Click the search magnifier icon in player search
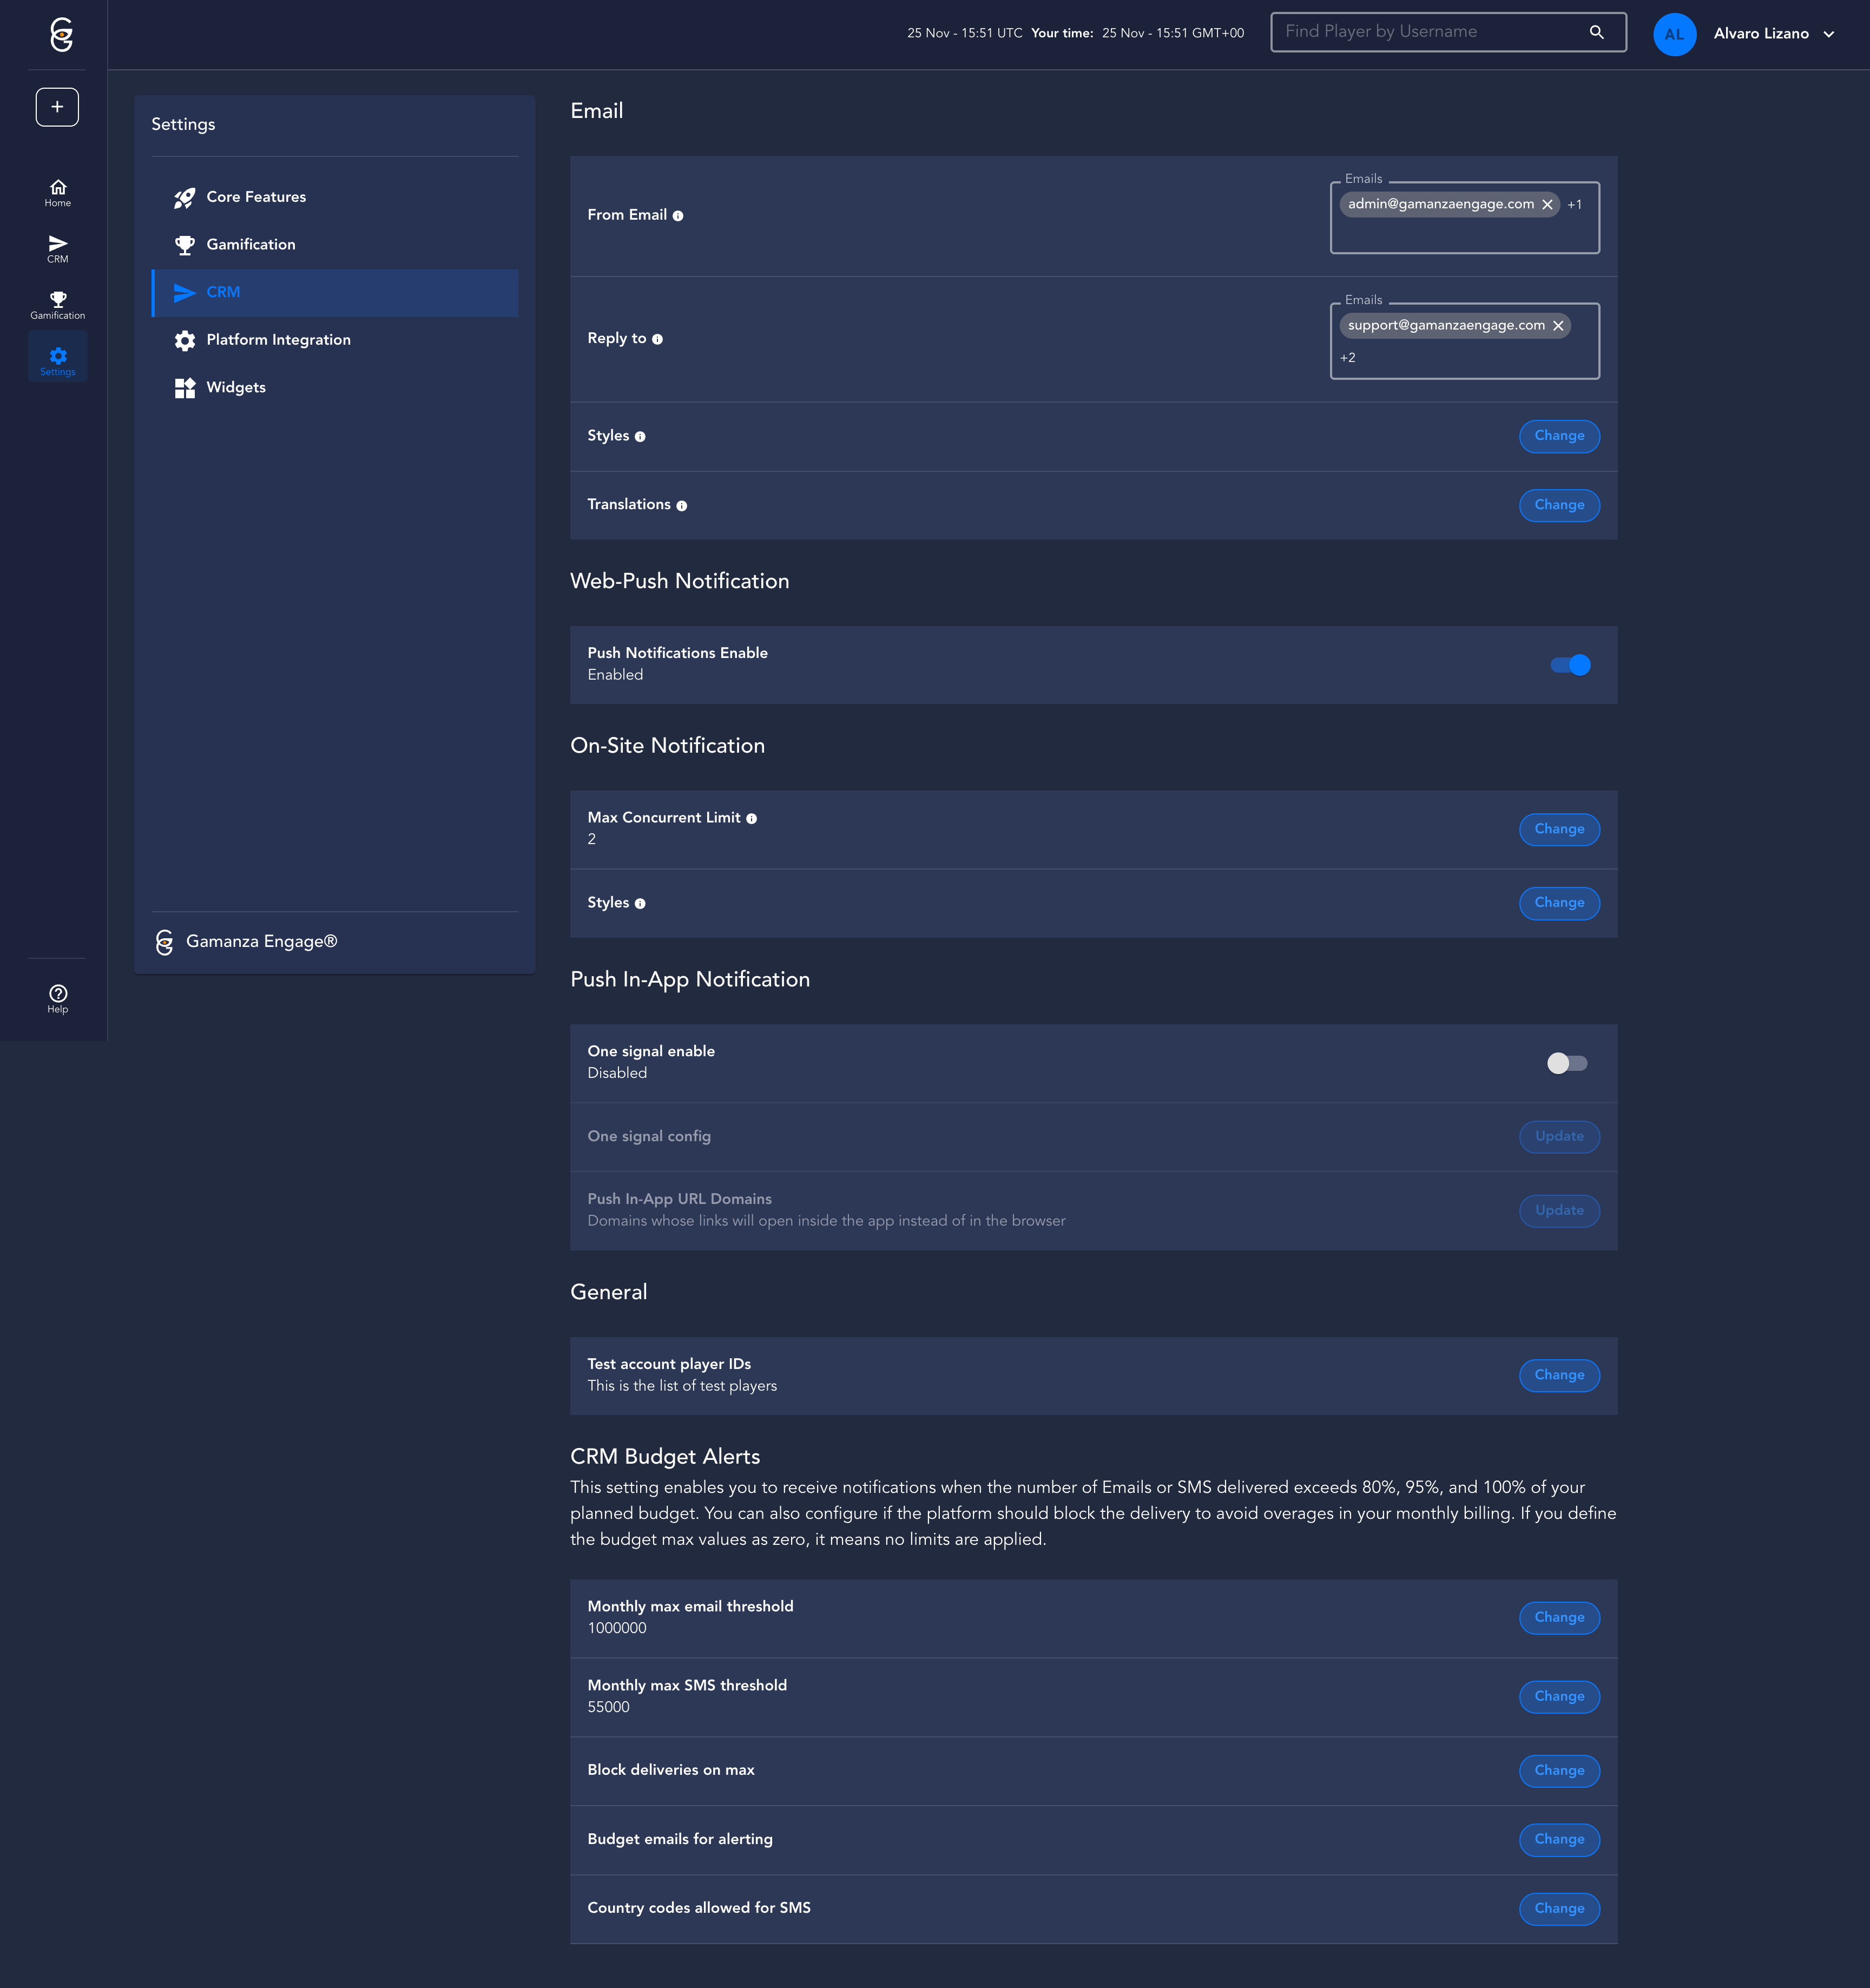 pos(1596,32)
